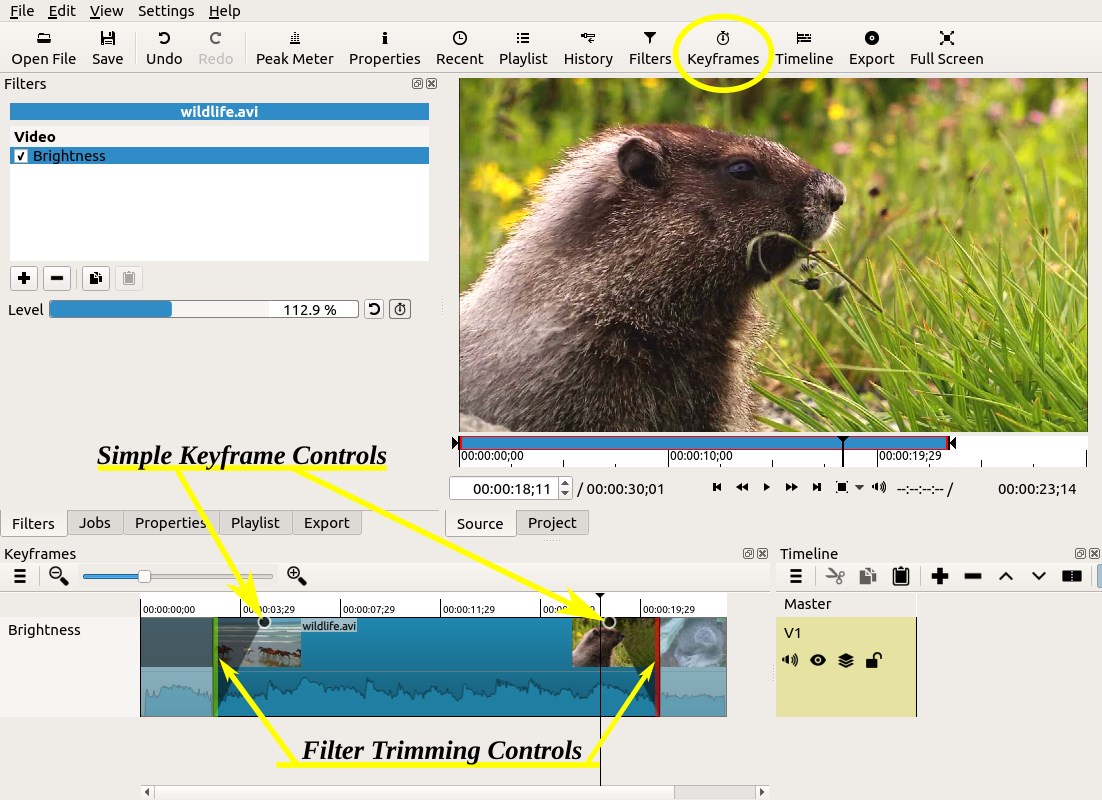Select the Cut (scissors) tool in Timeline toolbar
Image resolution: width=1102 pixels, height=800 pixels.
pyautogui.click(x=836, y=575)
